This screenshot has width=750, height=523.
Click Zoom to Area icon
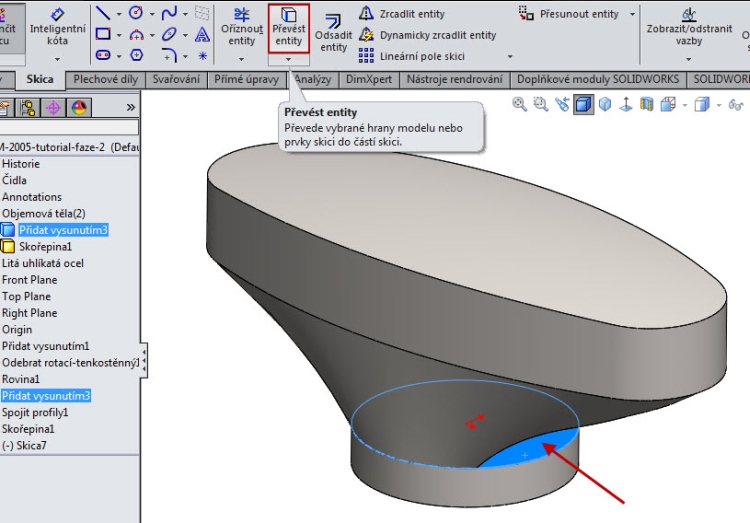[540, 104]
